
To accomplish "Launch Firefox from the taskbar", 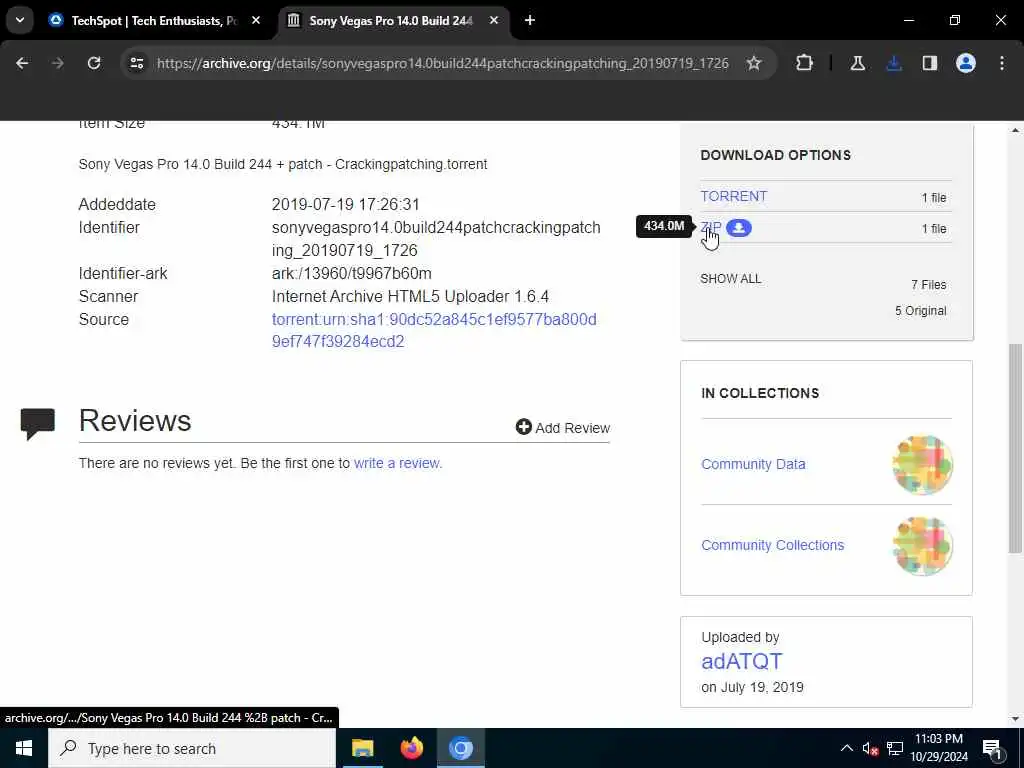I will tap(411, 748).
